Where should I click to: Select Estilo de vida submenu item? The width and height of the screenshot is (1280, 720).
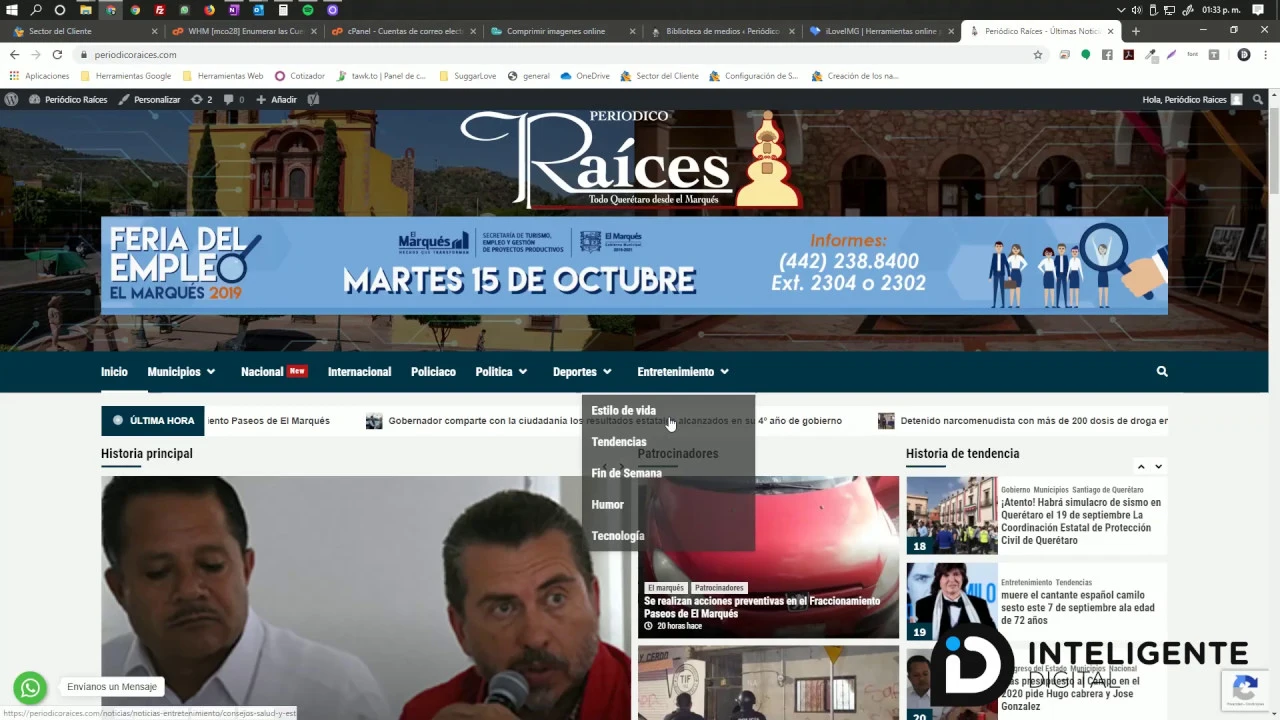[623, 410]
